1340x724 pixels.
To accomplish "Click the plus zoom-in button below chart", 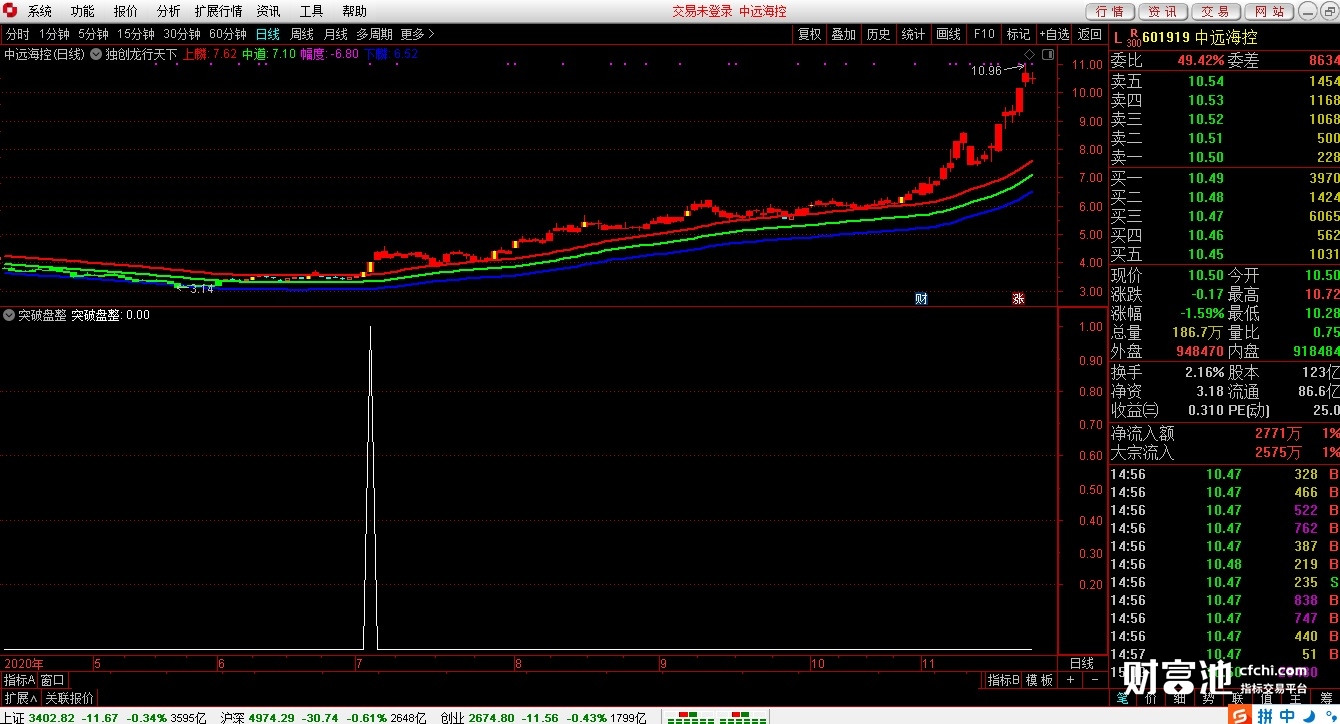I will click(1070, 680).
